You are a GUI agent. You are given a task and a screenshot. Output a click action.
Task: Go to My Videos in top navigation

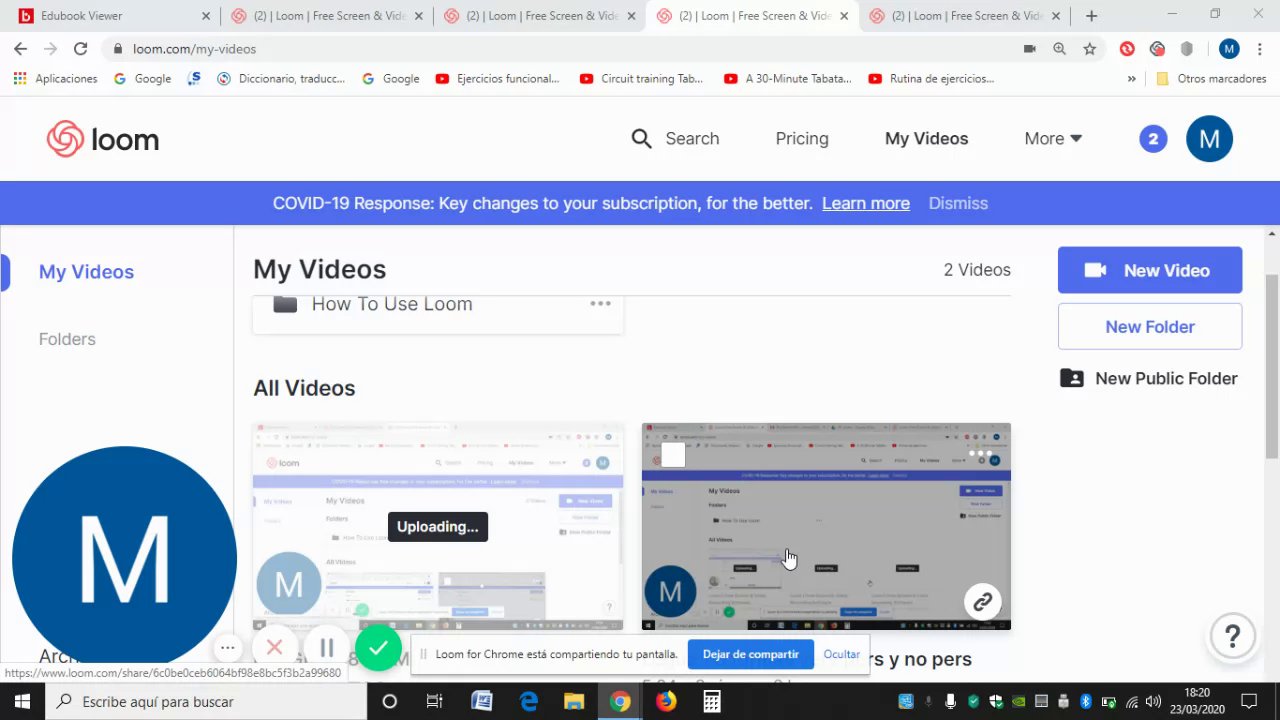pos(926,139)
